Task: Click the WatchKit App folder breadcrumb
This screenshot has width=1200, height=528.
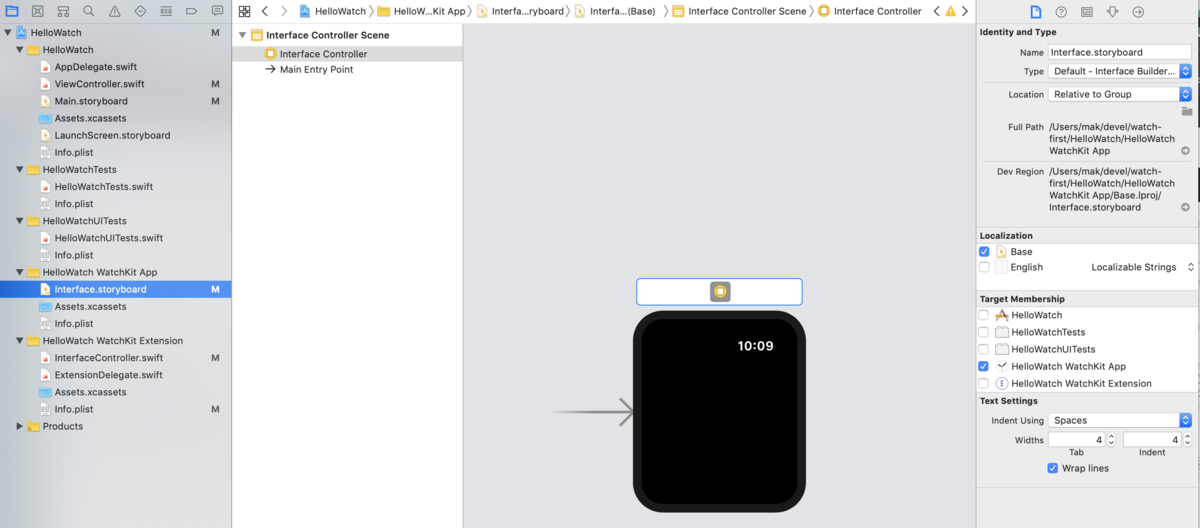Action: (421, 11)
